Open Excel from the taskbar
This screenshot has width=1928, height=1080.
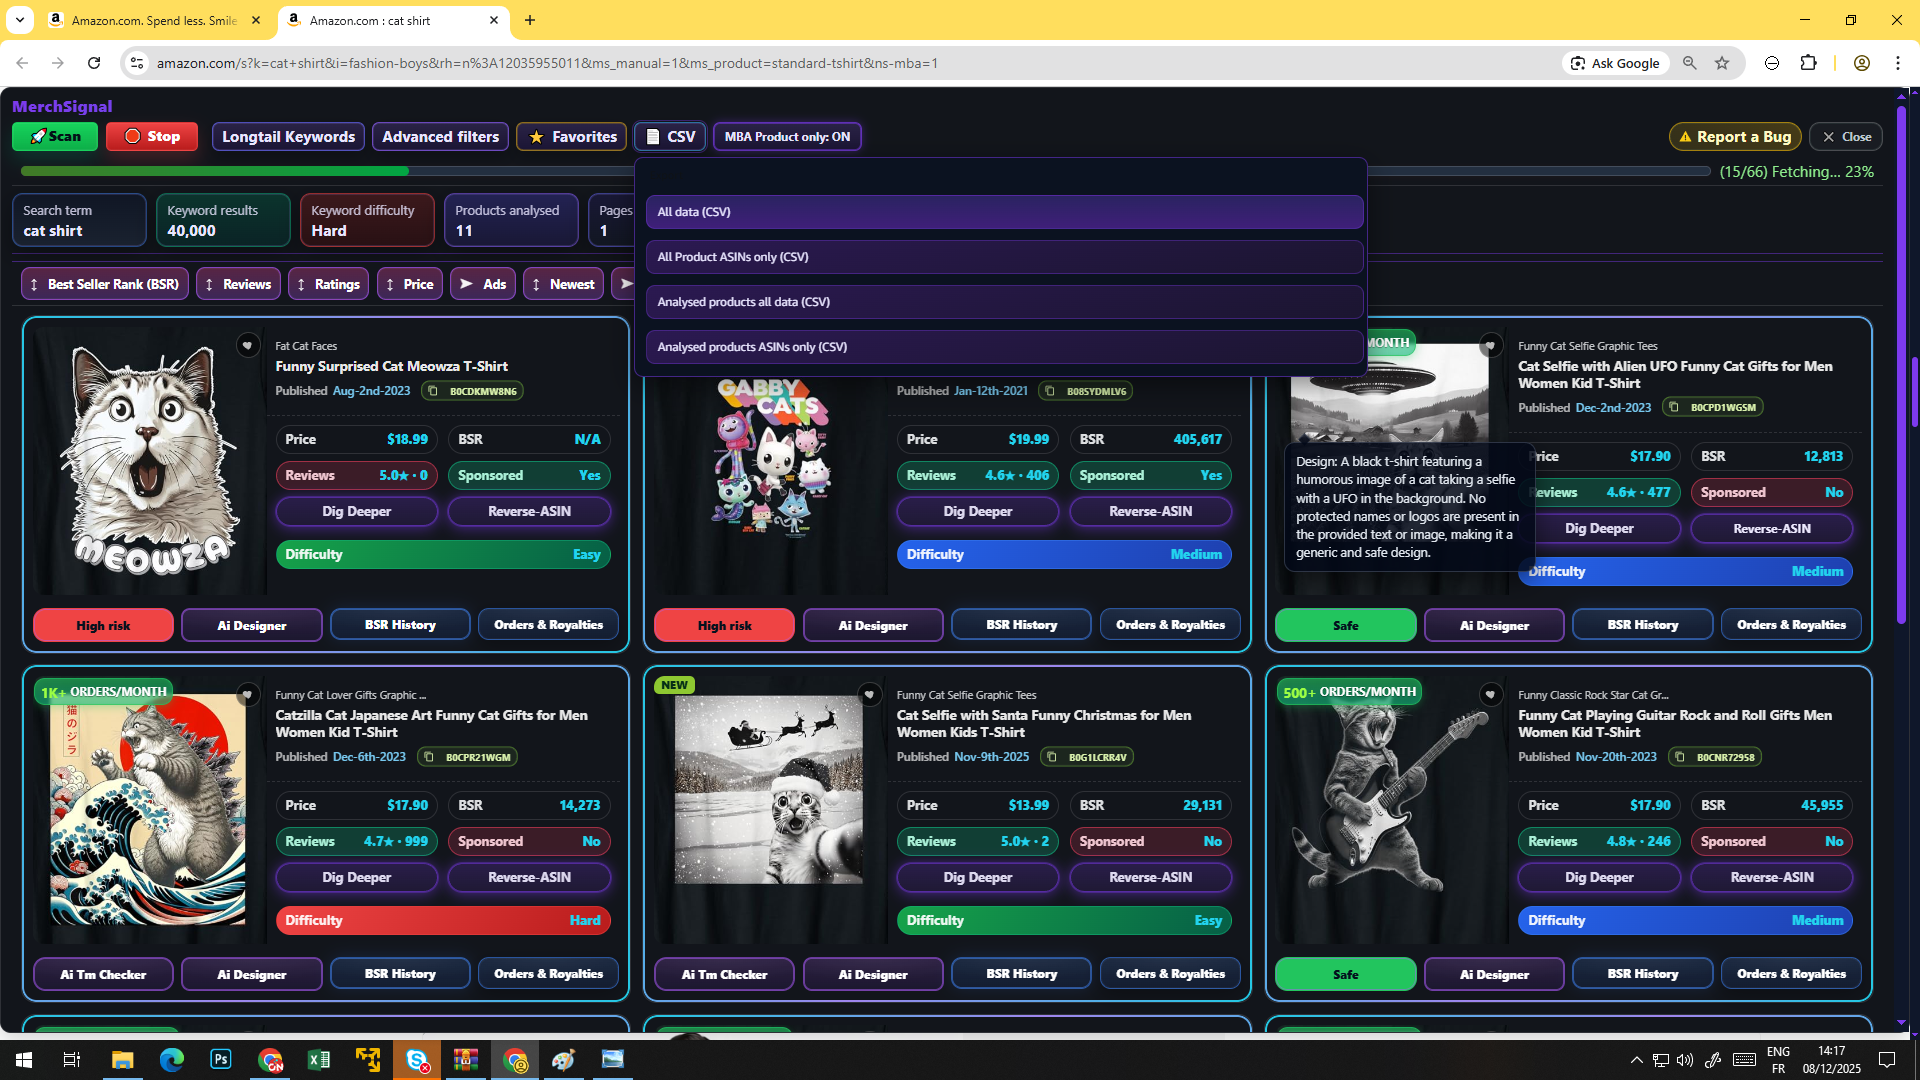click(x=319, y=1059)
